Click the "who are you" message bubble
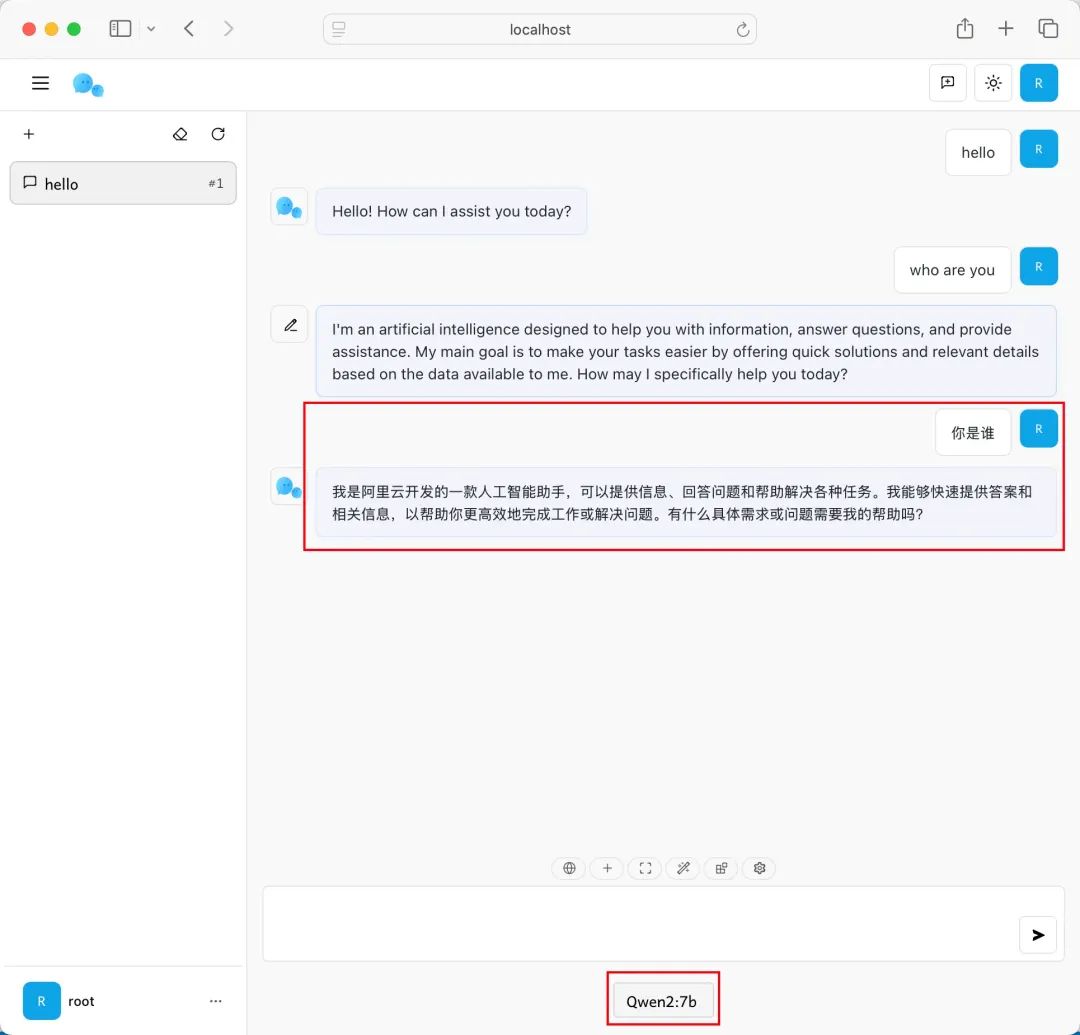Image resolution: width=1080 pixels, height=1035 pixels. (952, 270)
